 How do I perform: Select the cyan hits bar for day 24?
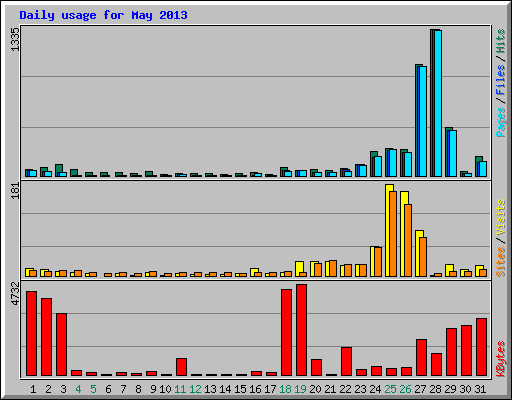coord(378,166)
